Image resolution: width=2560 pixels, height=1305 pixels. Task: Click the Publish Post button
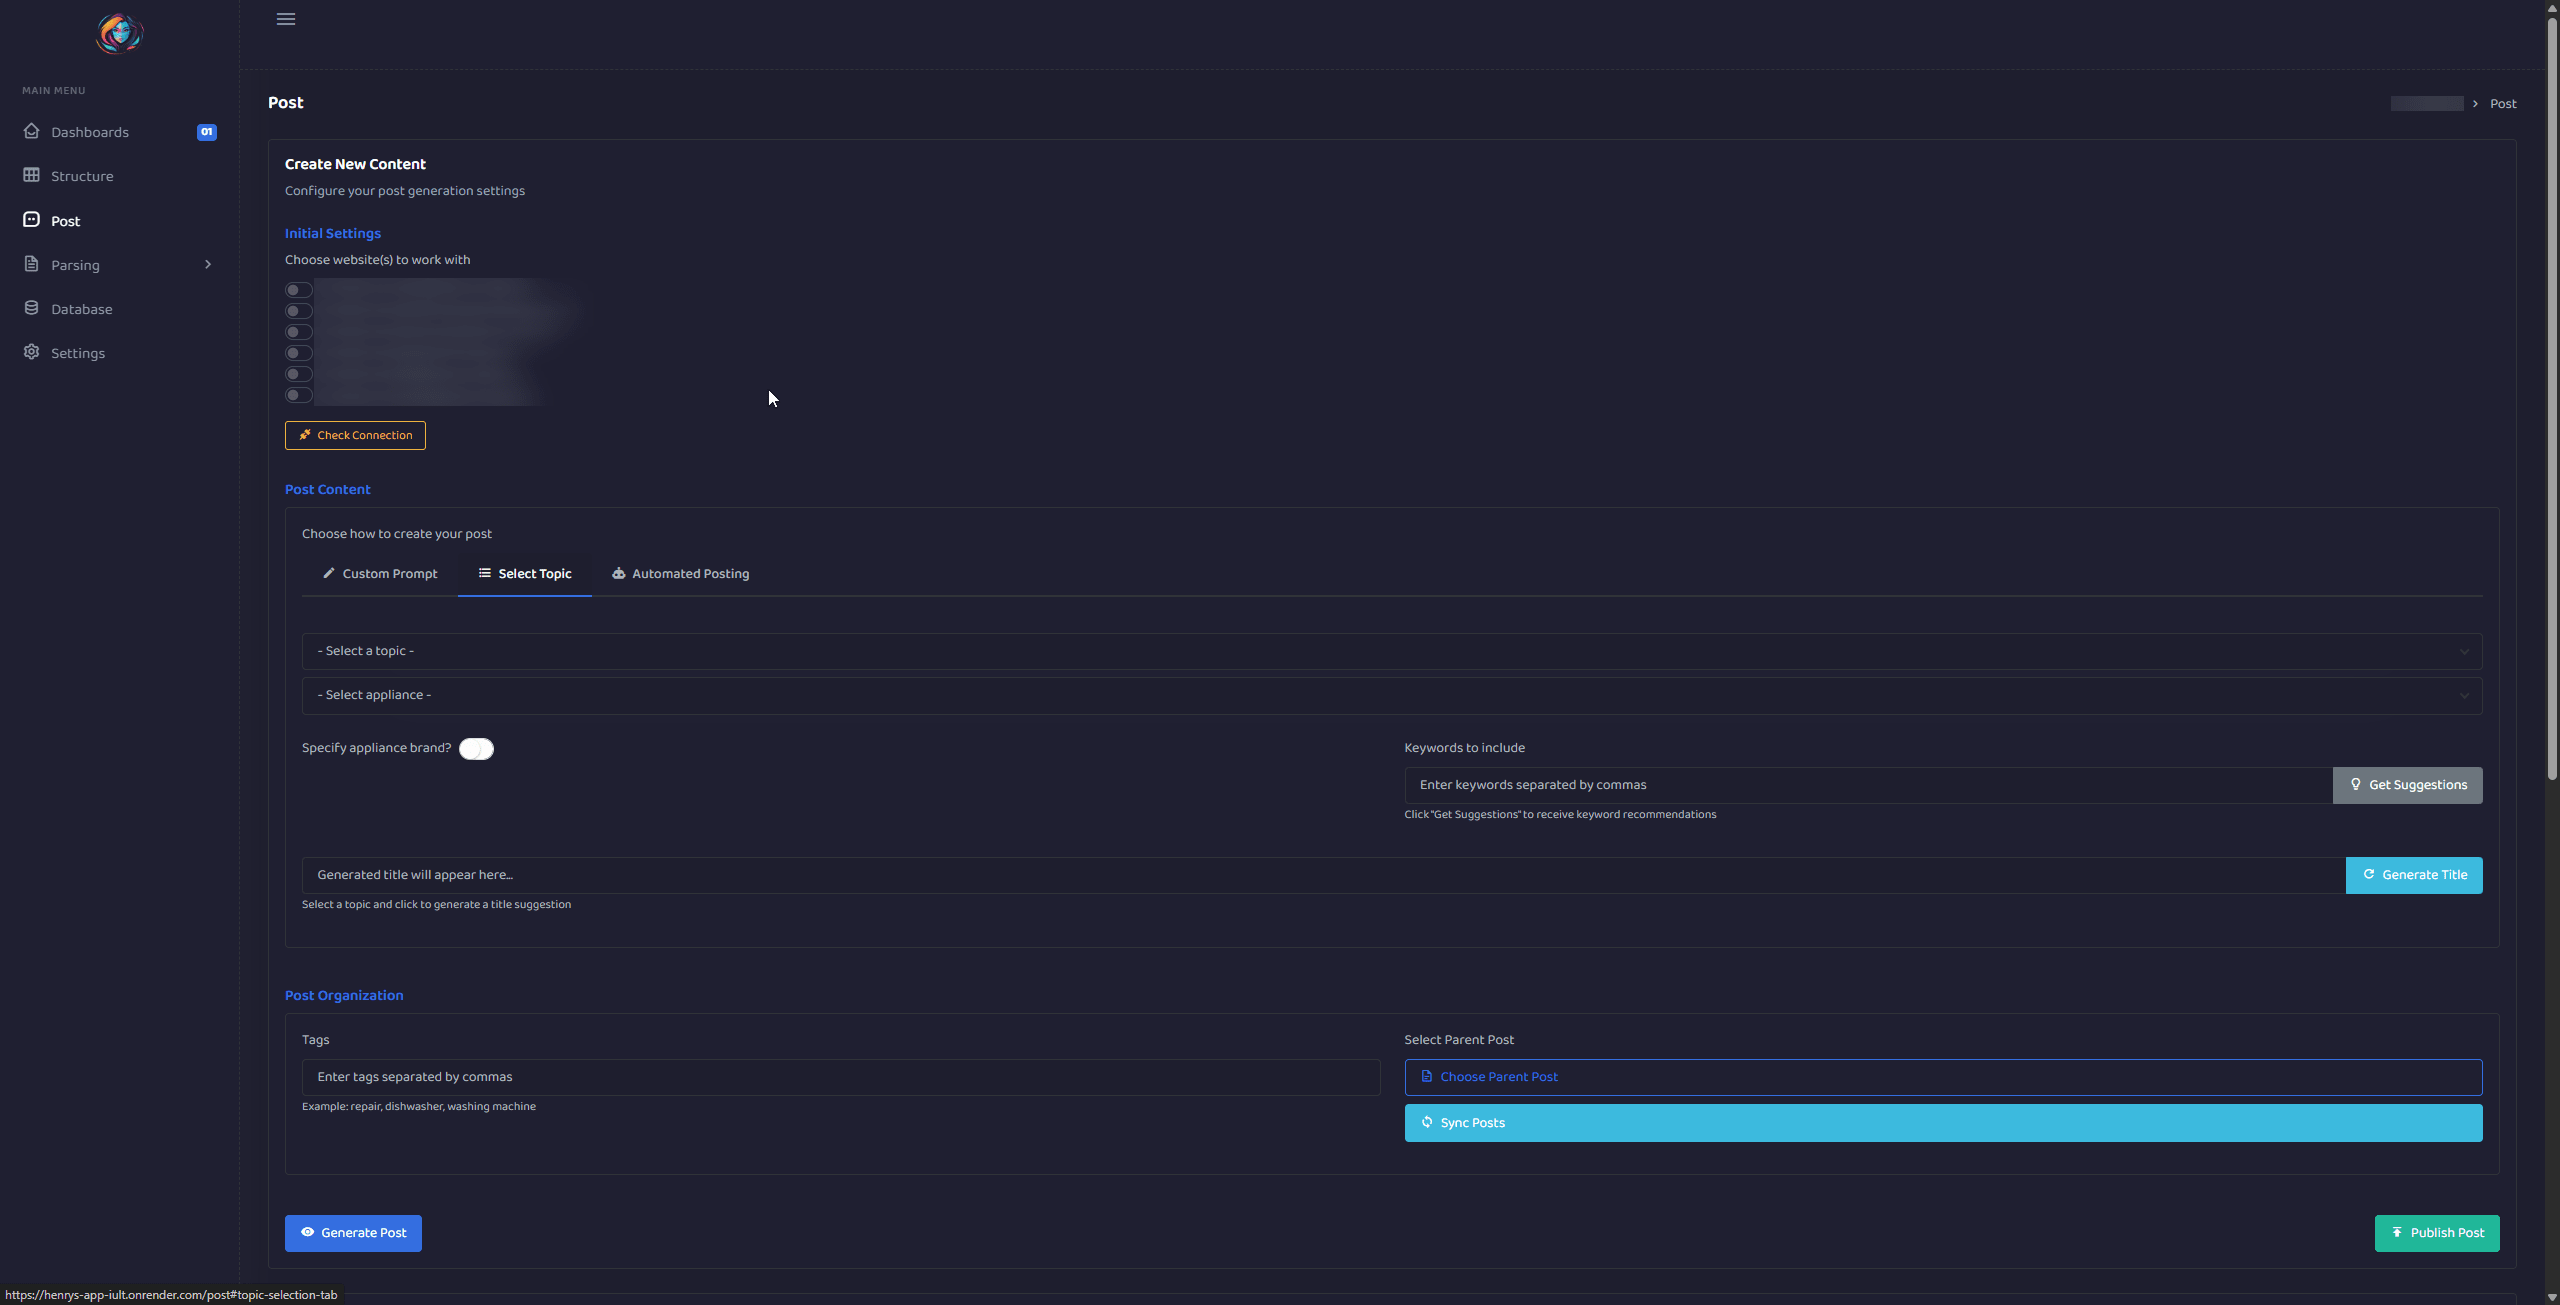point(2437,1233)
